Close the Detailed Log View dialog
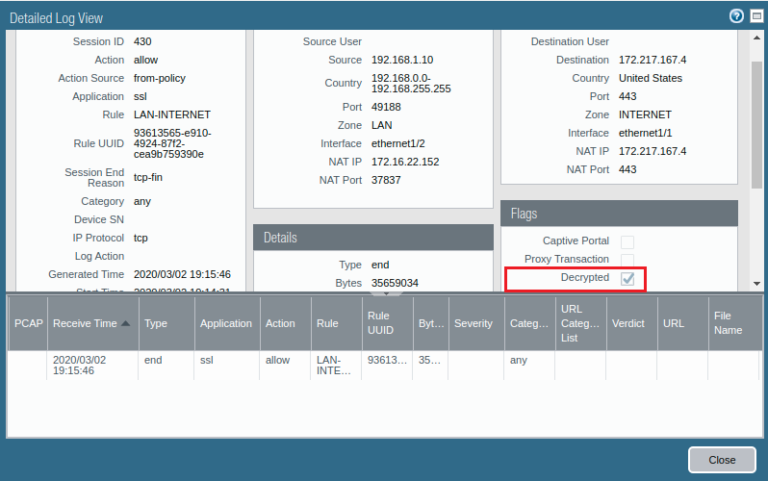This screenshot has width=768, height=481. (x=721, y=460)
